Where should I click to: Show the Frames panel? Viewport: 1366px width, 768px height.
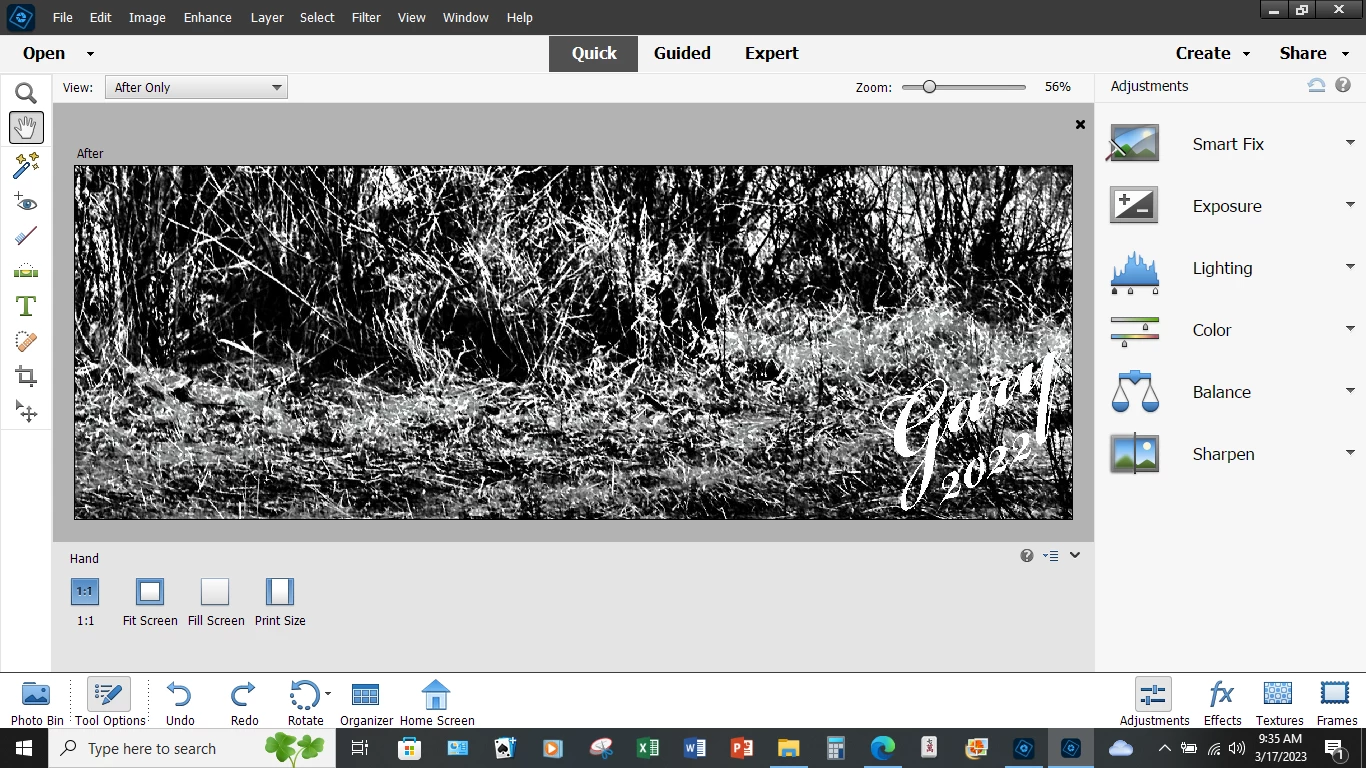(1336, 701)
